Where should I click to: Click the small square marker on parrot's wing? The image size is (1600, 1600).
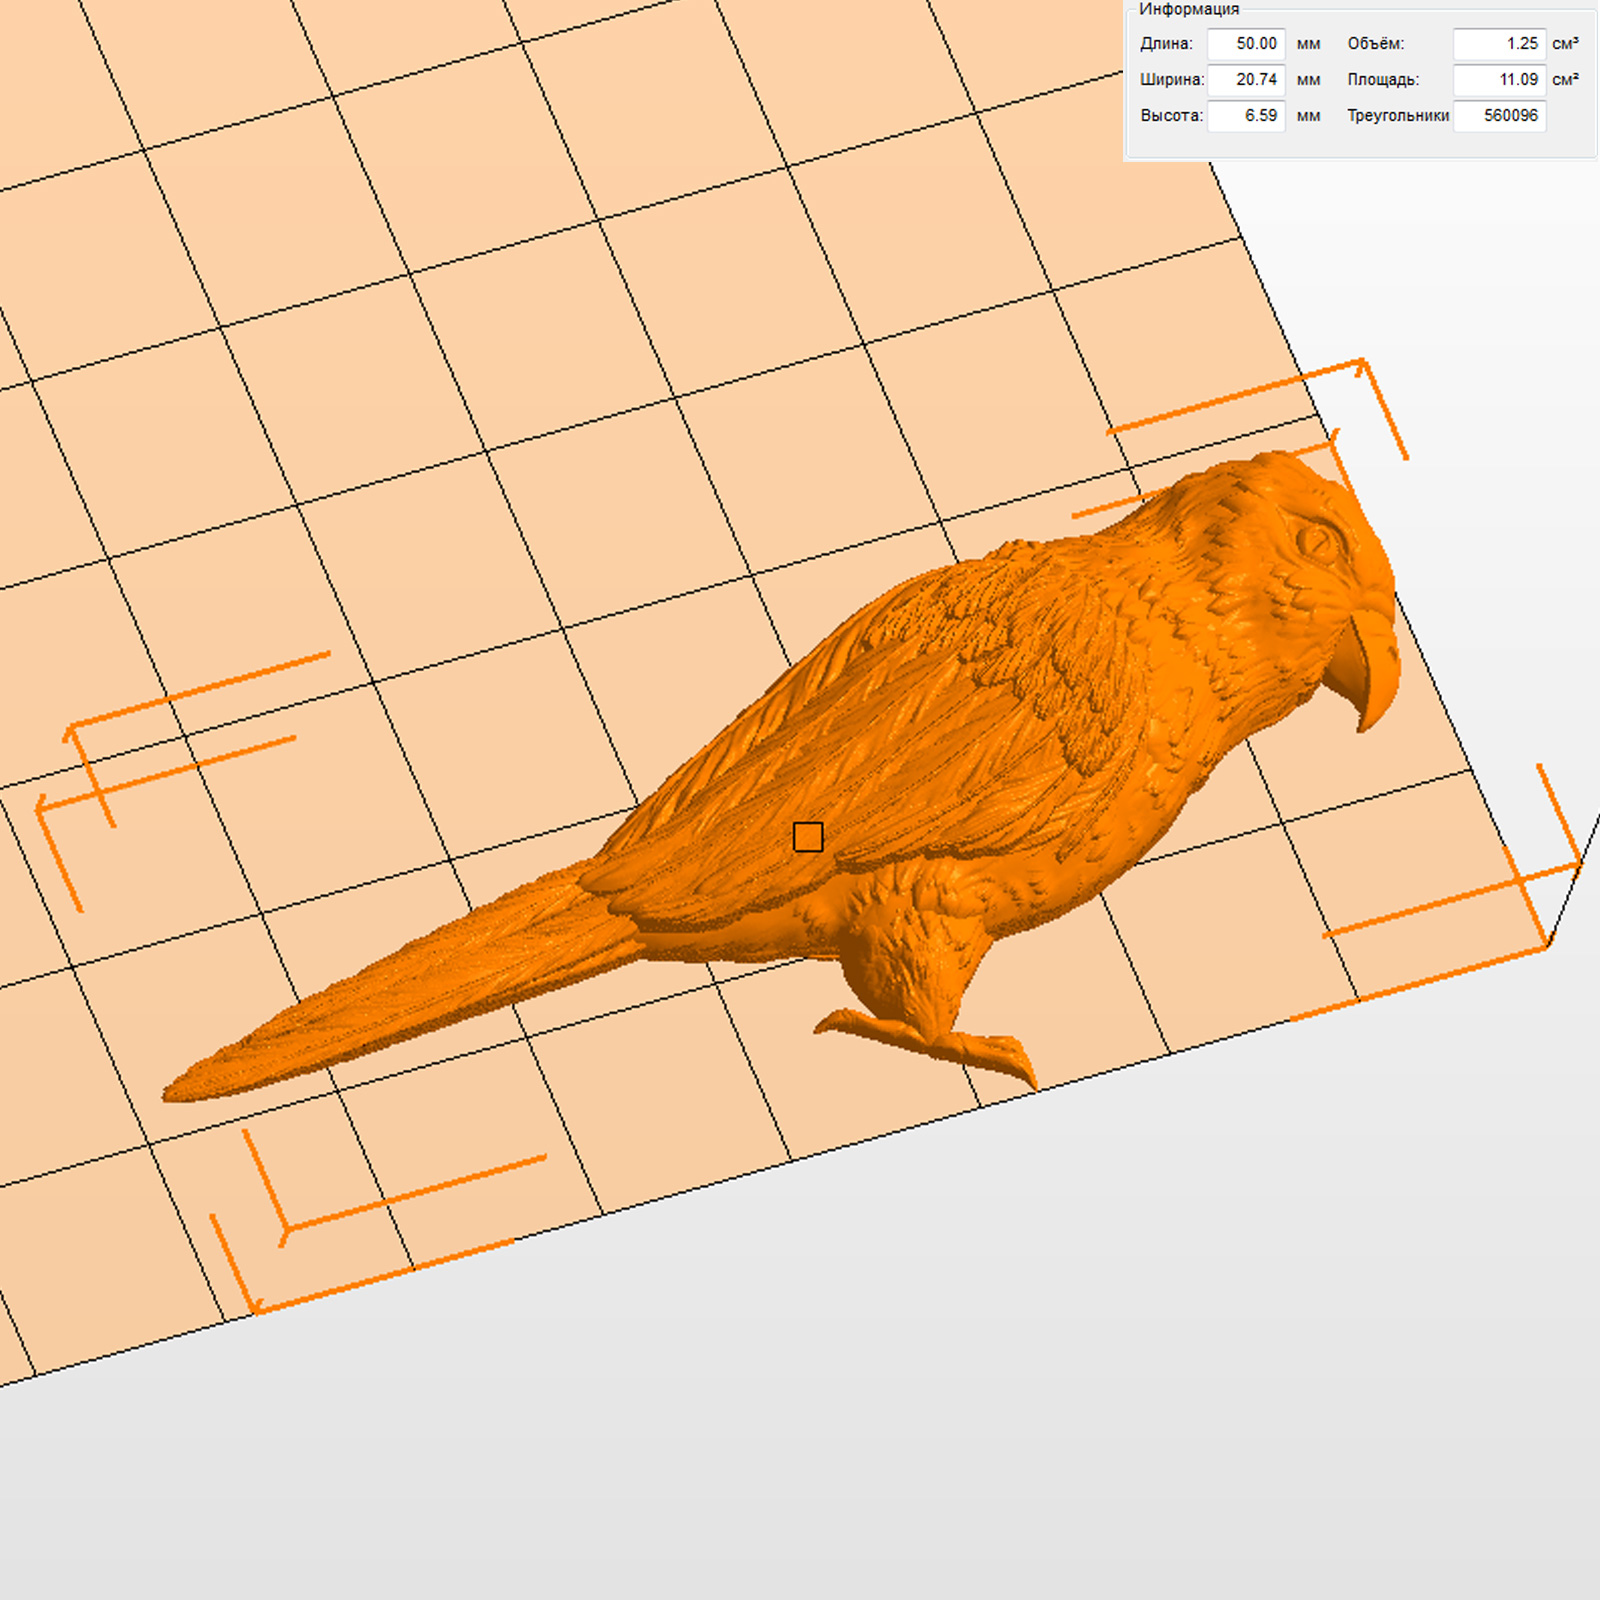[808, 837]
